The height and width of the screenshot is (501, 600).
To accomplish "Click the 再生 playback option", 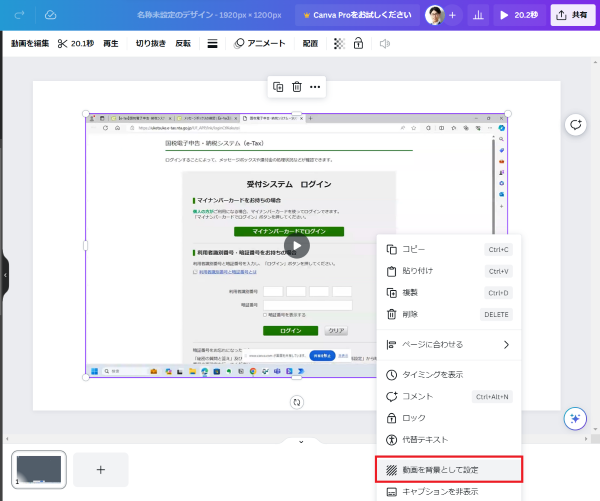I will tap(111, 44).
